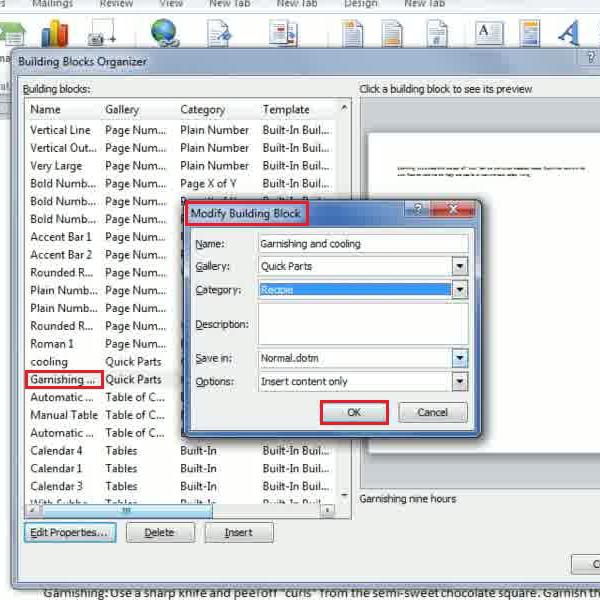The height and width of the screenshot is (600, 600).
Task: Click the Insert button
Action: (x=239, y=533)
